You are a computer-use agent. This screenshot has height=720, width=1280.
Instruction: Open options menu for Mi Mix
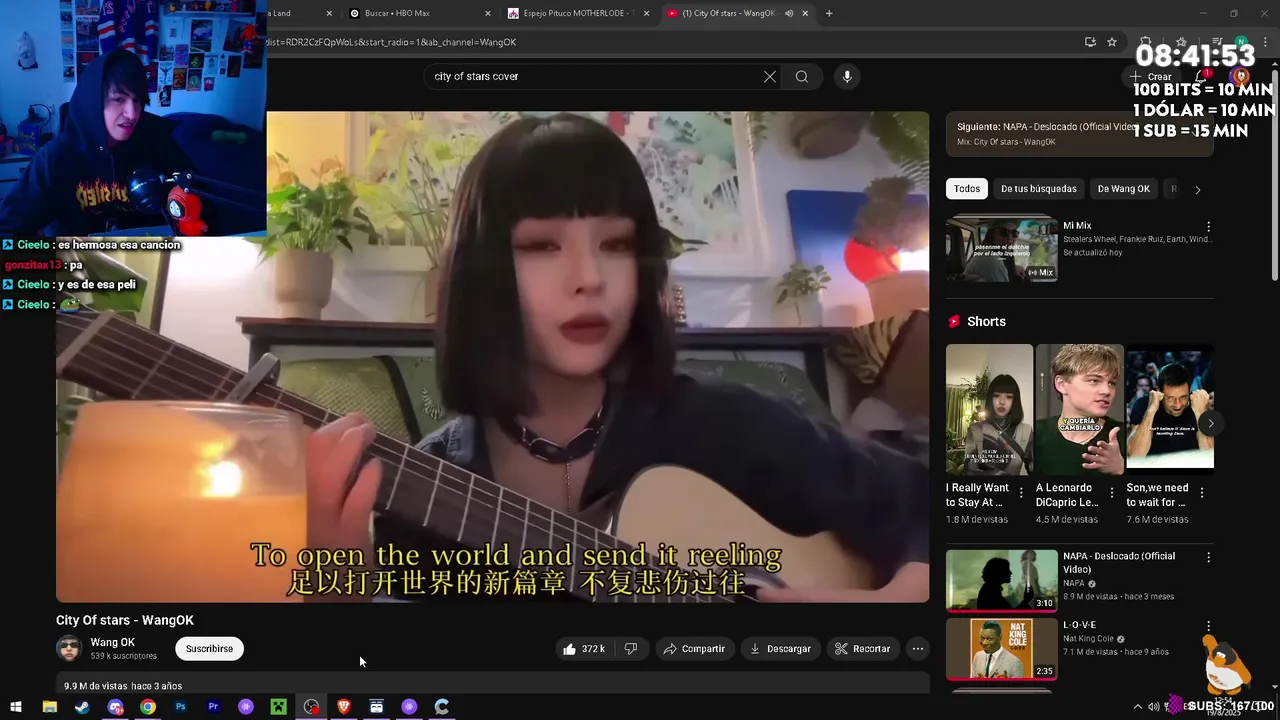1208,227
